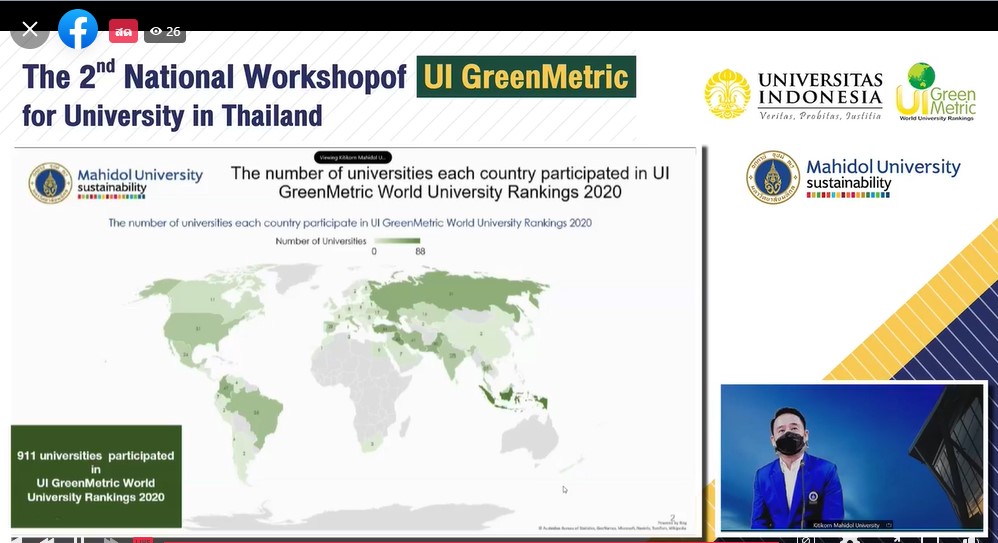Click the 'Viewing Kitikorn Mahidol U...' pill label
This screenshot has width=998, height=543.
[x=353, y=157]
